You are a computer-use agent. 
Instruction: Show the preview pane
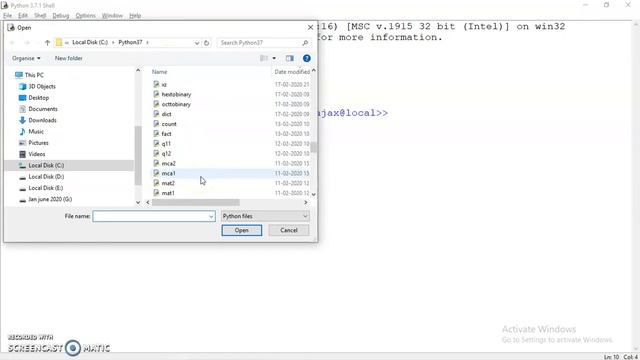(x=290, y=58)
